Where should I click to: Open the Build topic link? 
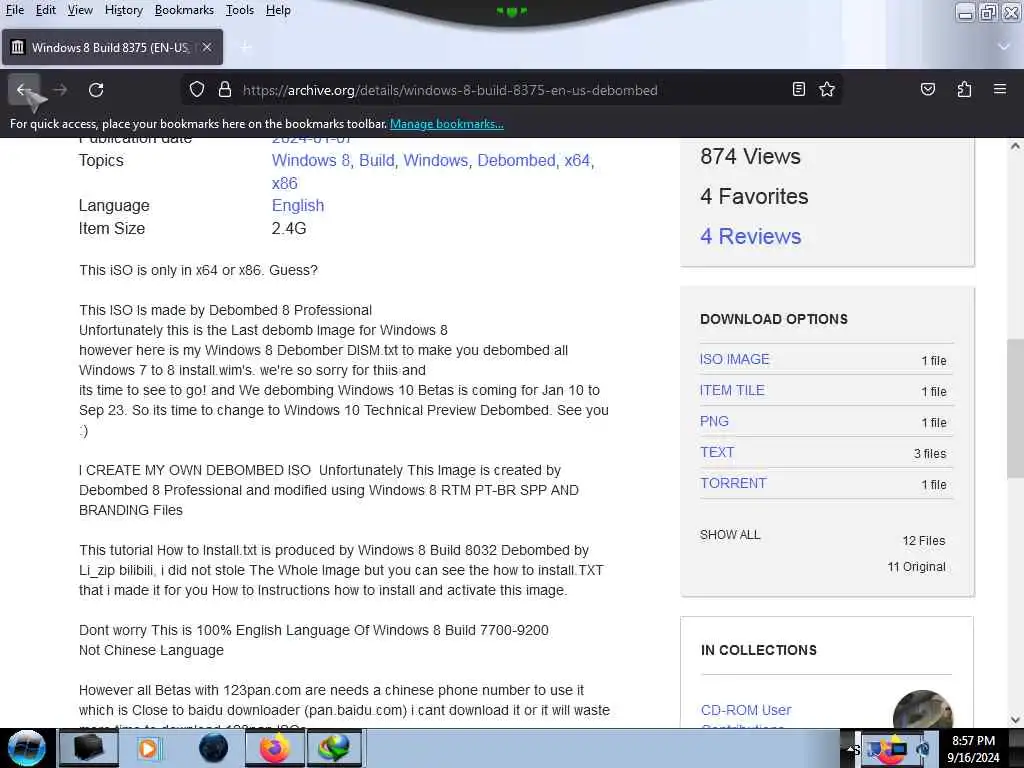click(377, 161)
